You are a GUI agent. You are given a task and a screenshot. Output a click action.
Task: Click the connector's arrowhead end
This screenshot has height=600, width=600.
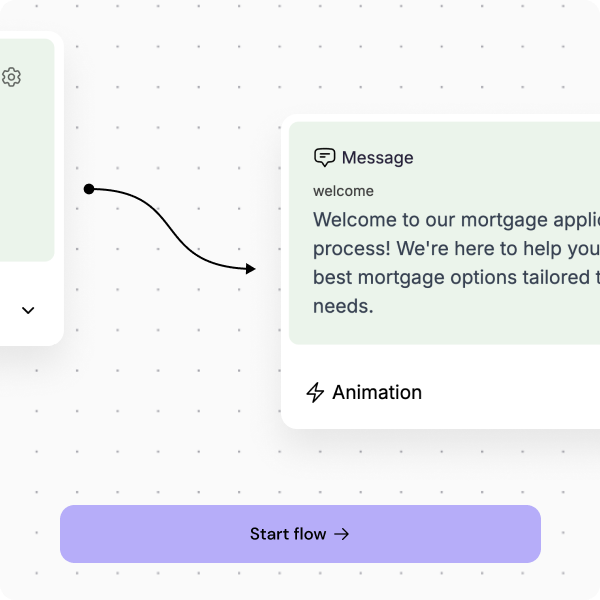click(250, 269)
